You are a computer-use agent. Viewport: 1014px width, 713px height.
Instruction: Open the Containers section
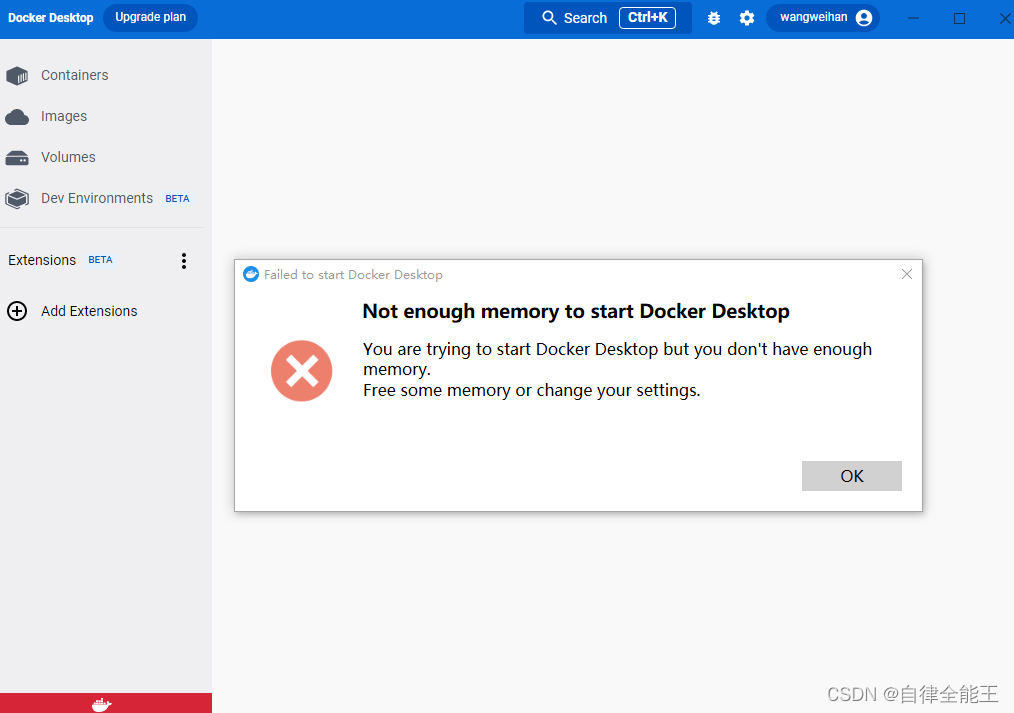tap(74, 75)
